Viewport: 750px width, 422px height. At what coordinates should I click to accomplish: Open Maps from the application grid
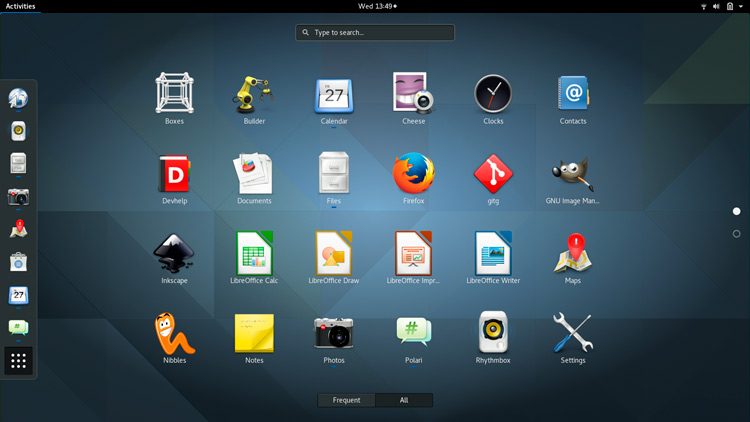click(573, 253)
